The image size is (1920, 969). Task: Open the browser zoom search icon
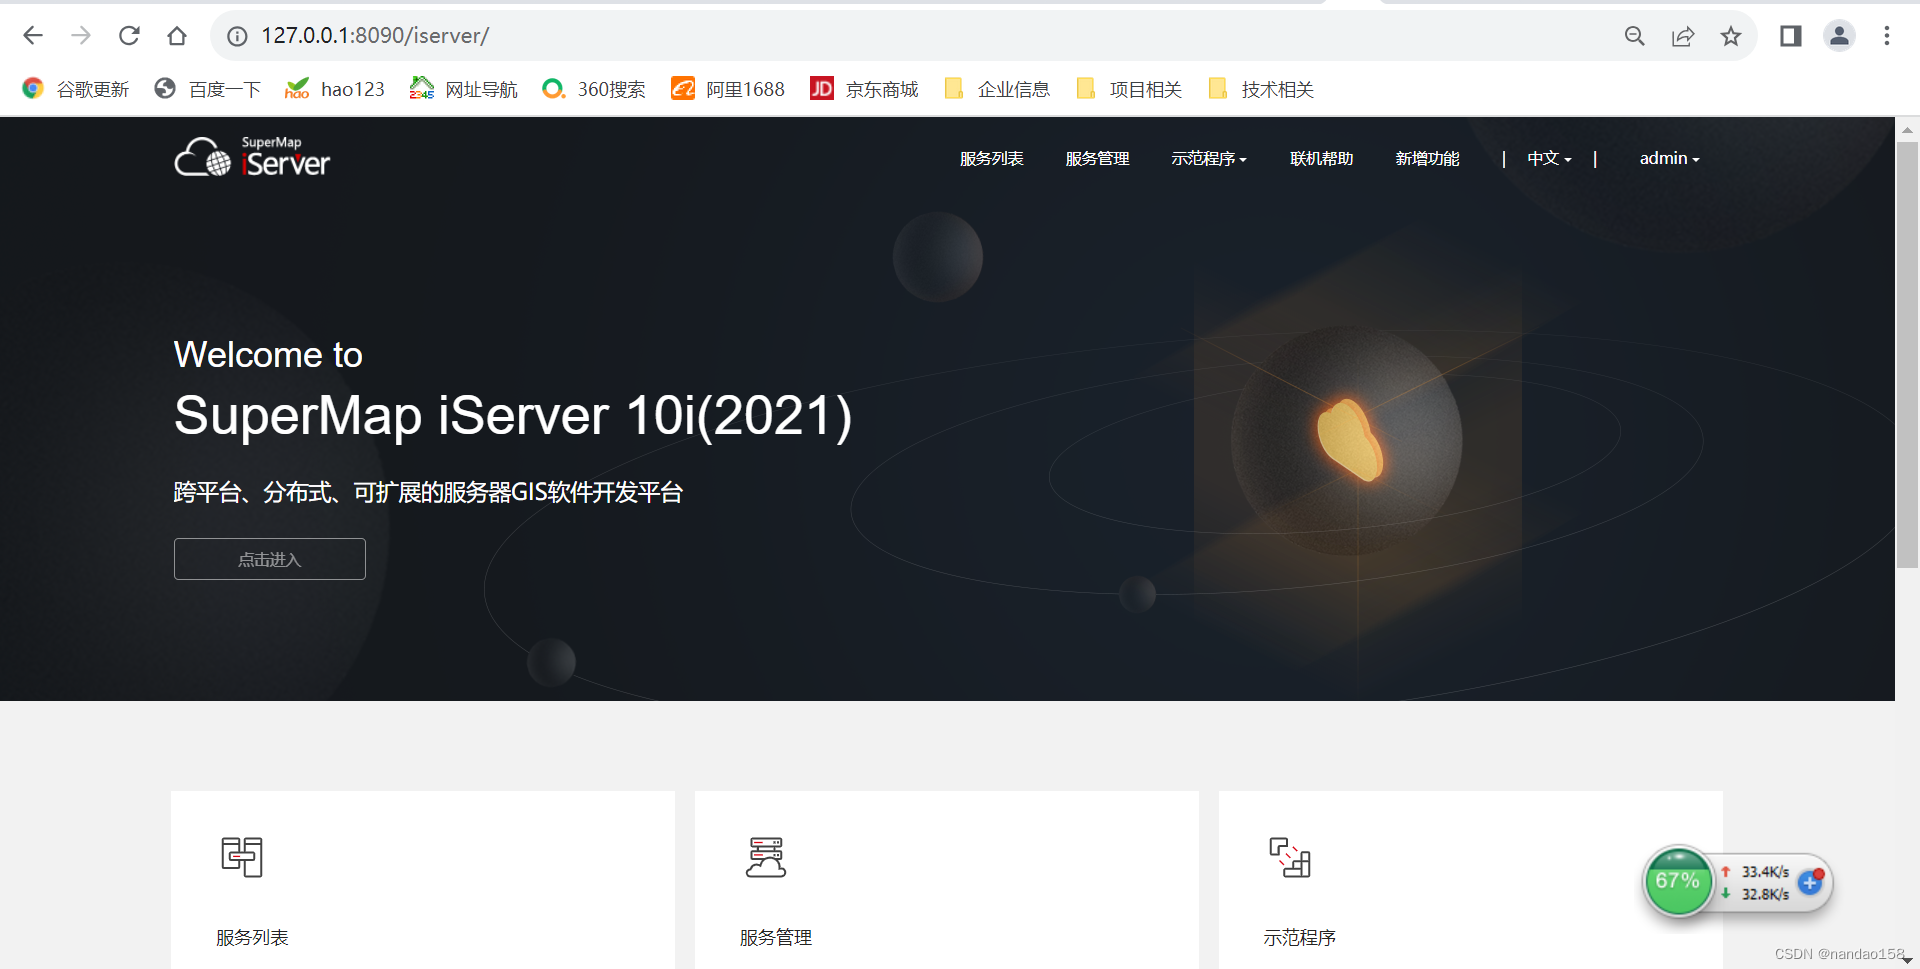[x=1634, y=35]
